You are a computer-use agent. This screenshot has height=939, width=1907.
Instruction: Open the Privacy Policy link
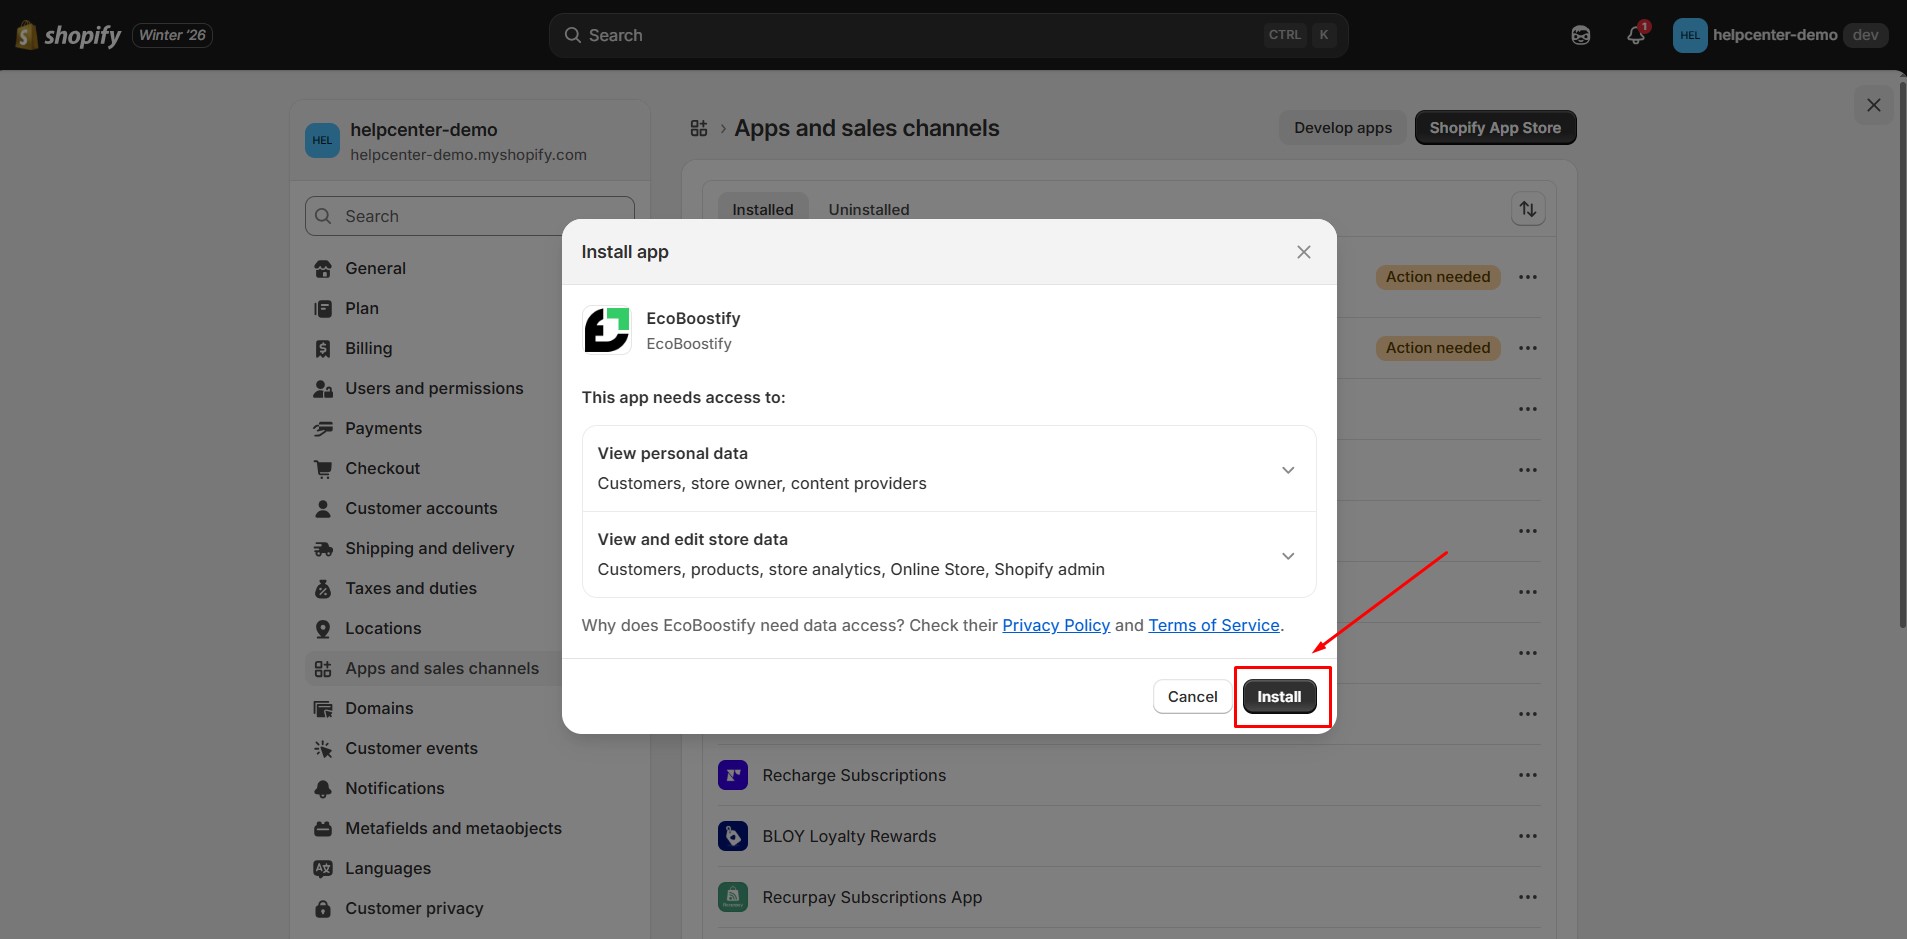[1055, 625]
